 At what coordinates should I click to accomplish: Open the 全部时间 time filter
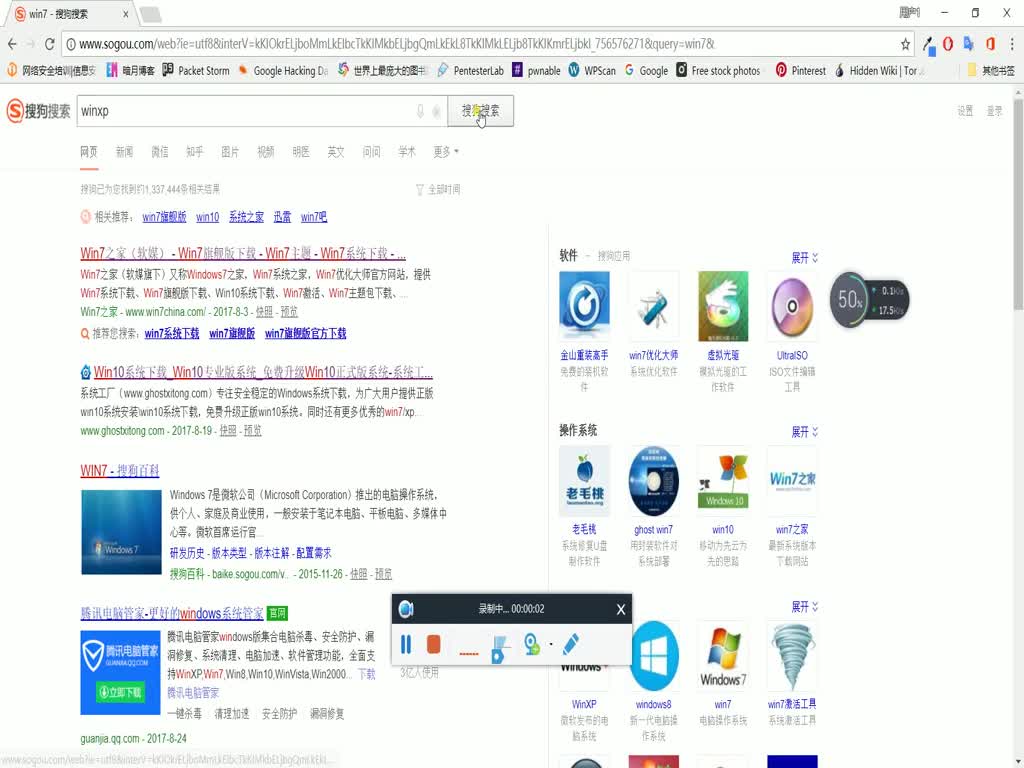pyautogui.click(x=438, y=189)
